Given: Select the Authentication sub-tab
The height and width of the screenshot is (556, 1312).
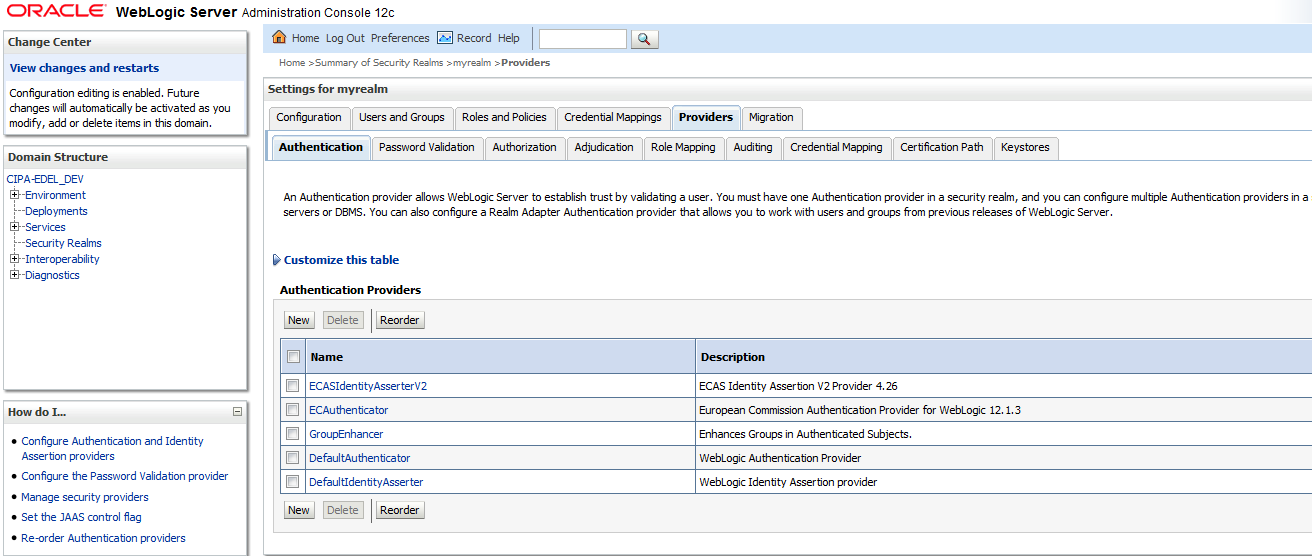Looking at the screenshot, I should tap(321, 147).
